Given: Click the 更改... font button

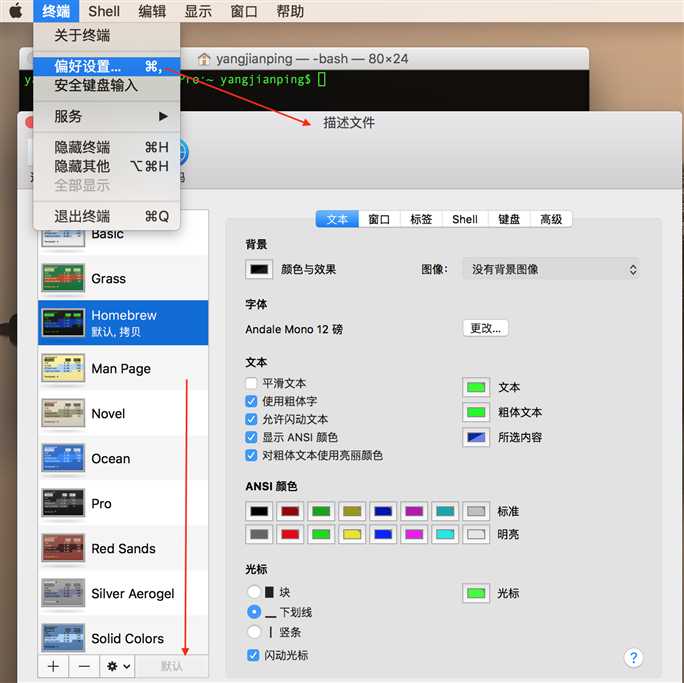Looking at the screenshot, I should (x=486, y=328).
